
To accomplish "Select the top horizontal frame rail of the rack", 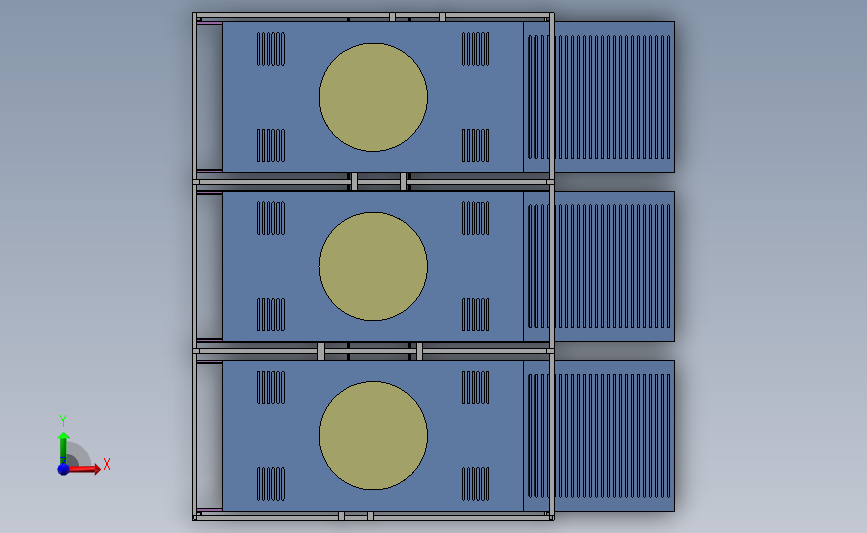I will click(373, 15).
